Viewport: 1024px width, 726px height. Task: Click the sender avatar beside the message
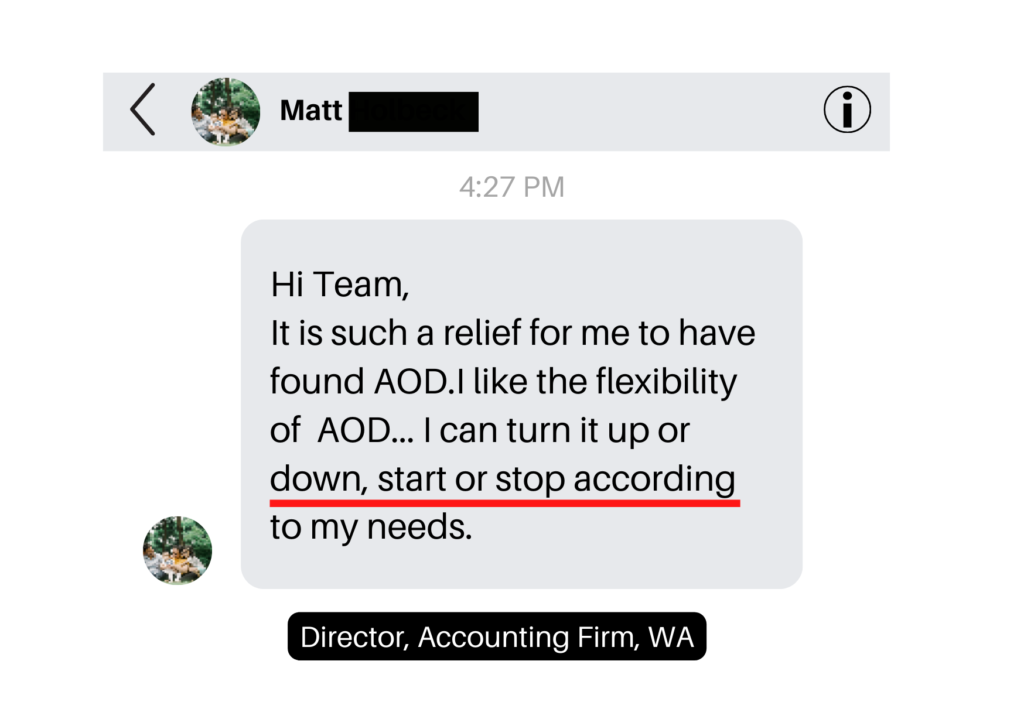[177, 550]
